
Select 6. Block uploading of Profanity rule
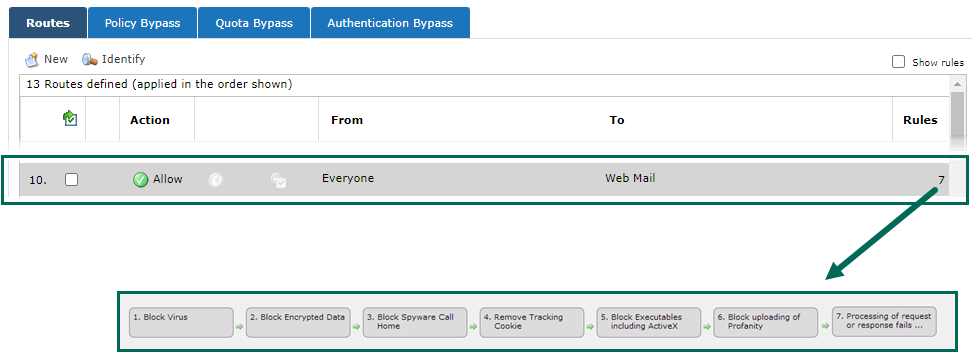(766, 323)
